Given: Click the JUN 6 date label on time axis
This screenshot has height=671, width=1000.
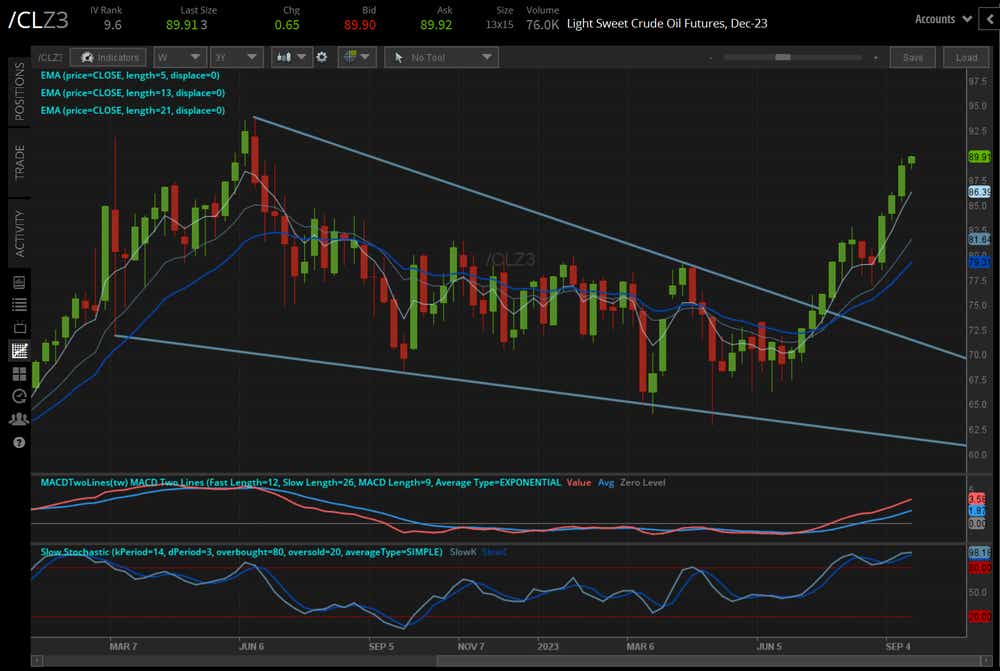Looking at the screenshot, I should [251, 647].
